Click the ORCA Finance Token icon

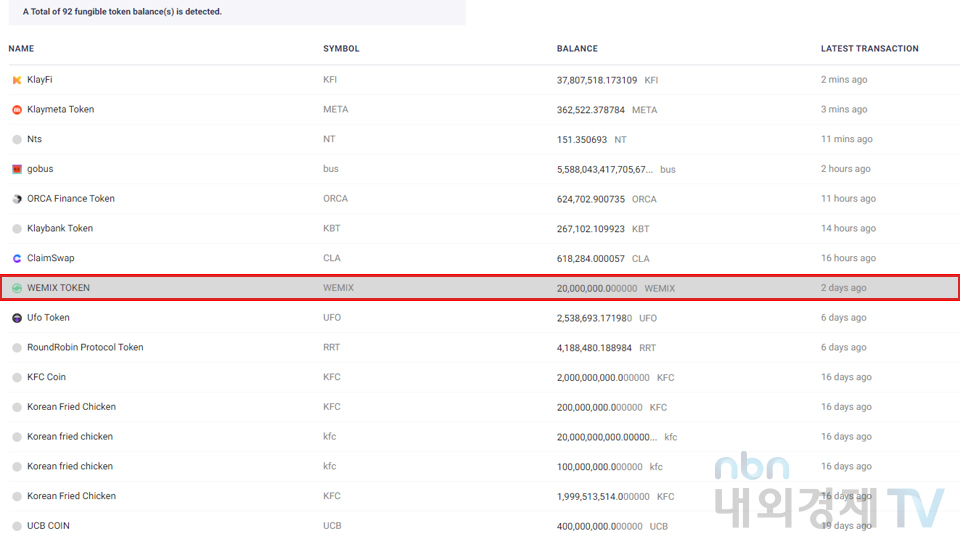[17, 199]
